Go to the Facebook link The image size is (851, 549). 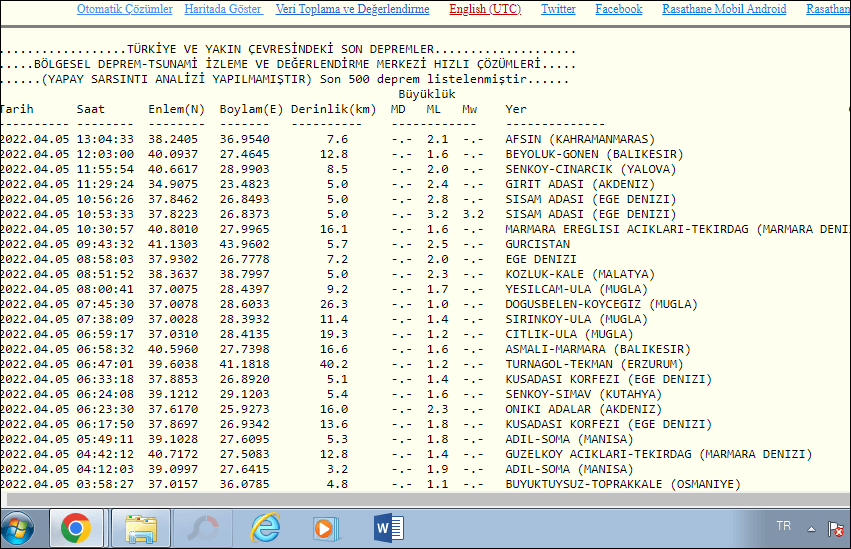(619, 9)
